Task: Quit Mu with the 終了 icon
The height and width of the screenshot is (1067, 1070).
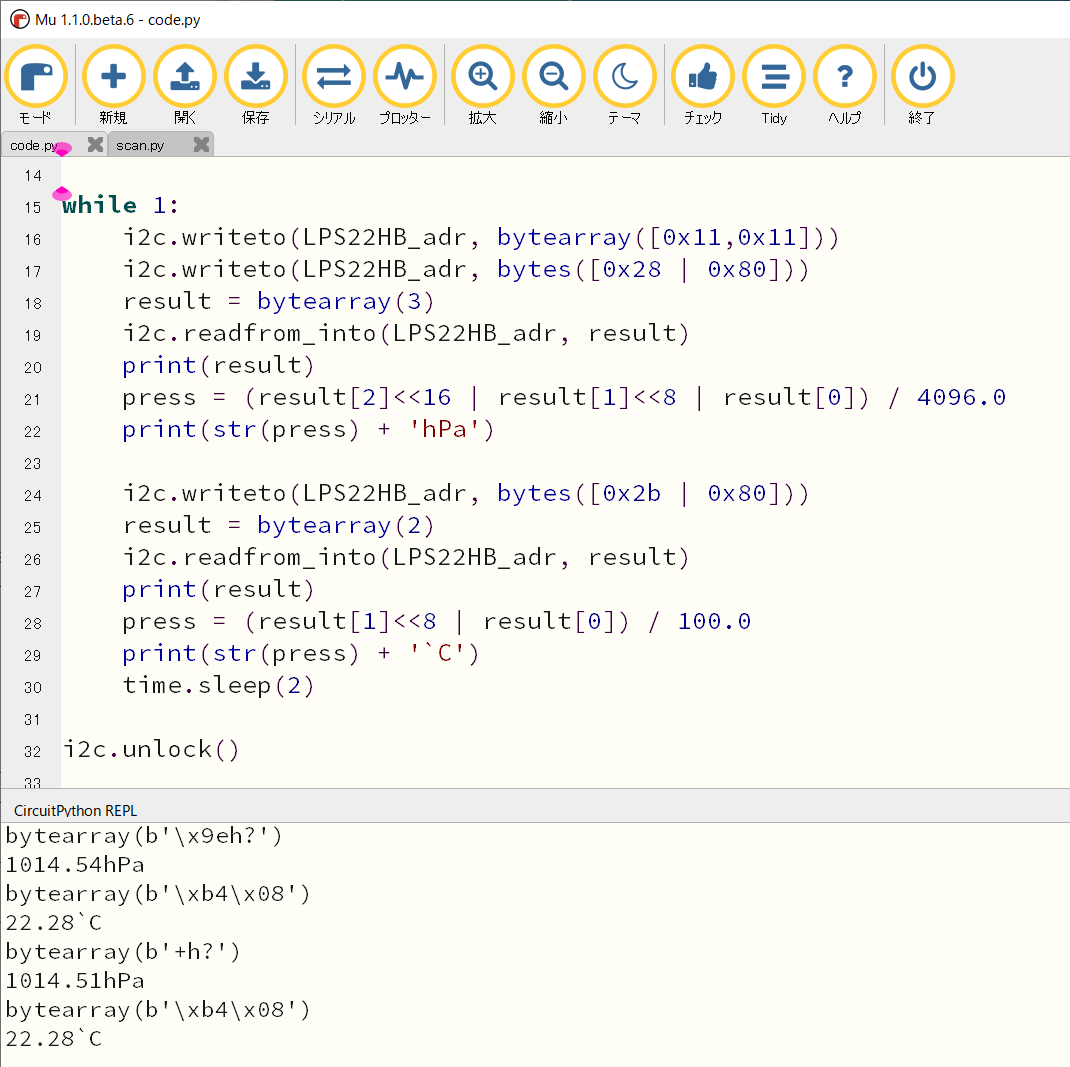Action: 921,76
